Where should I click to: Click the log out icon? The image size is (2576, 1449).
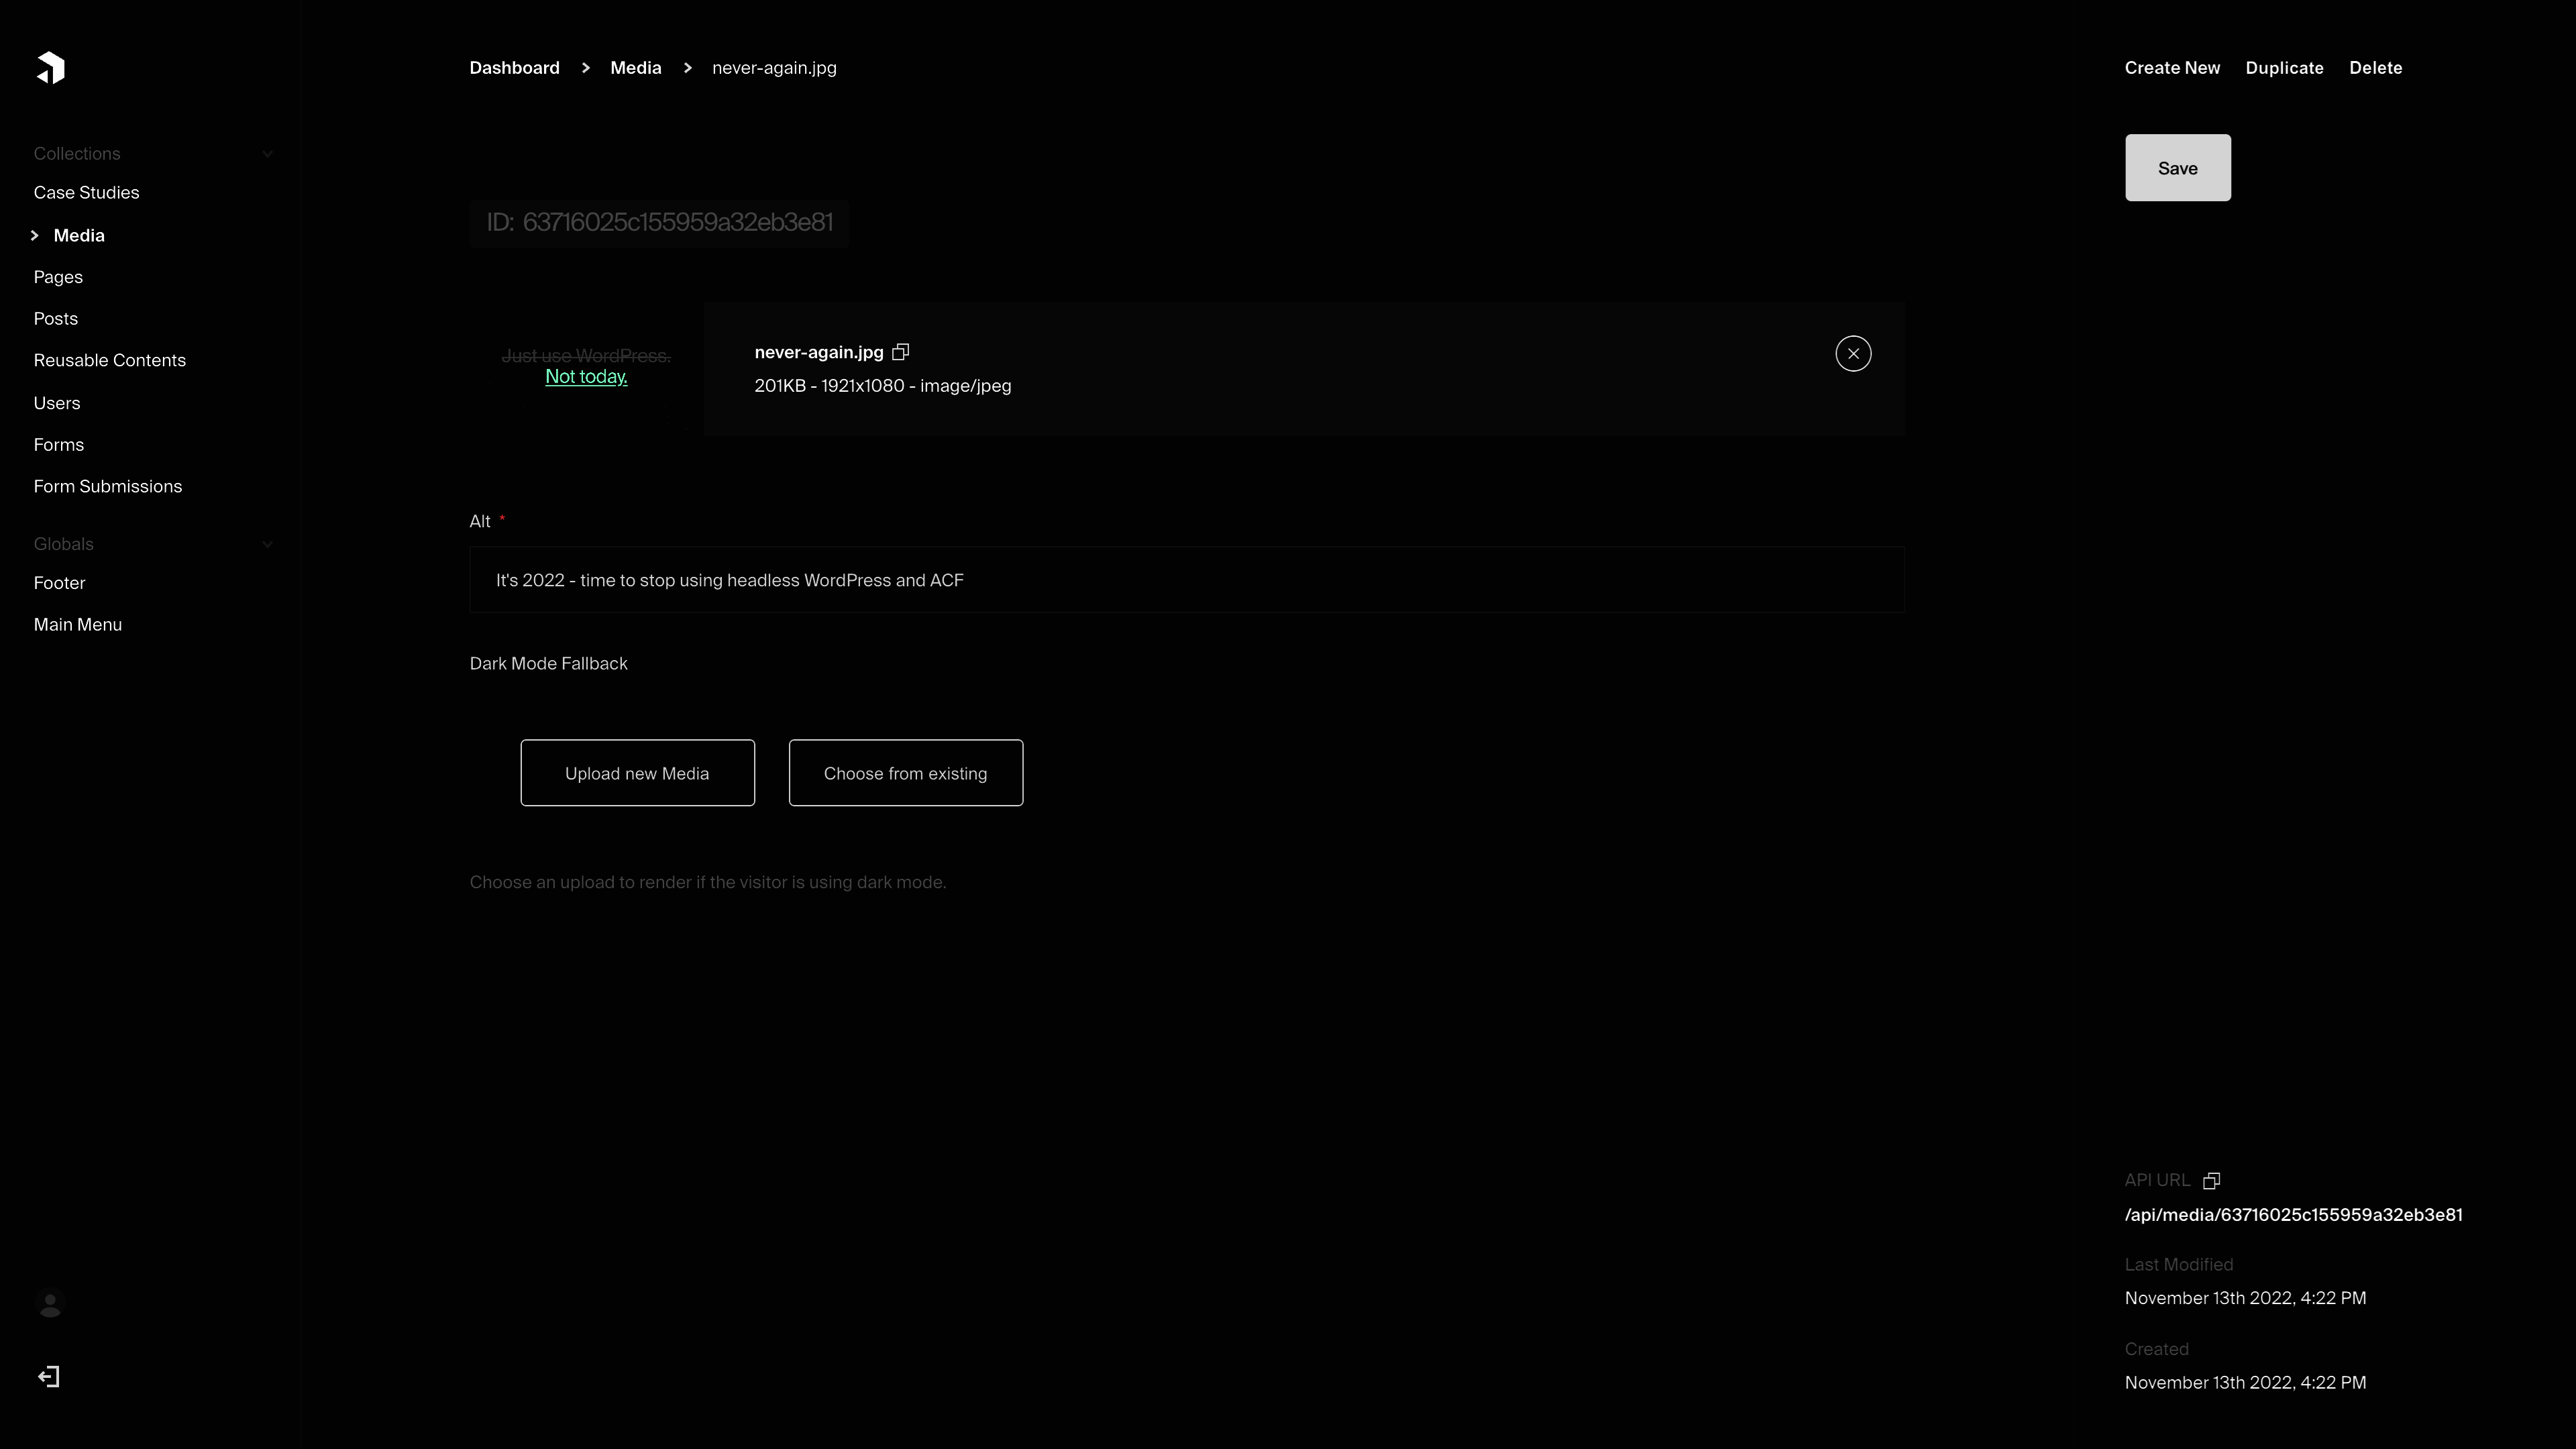[49, 1377]
